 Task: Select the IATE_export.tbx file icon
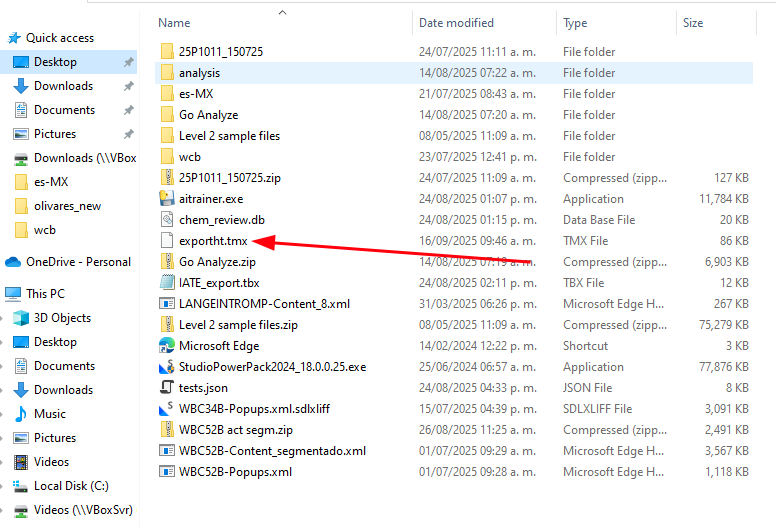167,283
